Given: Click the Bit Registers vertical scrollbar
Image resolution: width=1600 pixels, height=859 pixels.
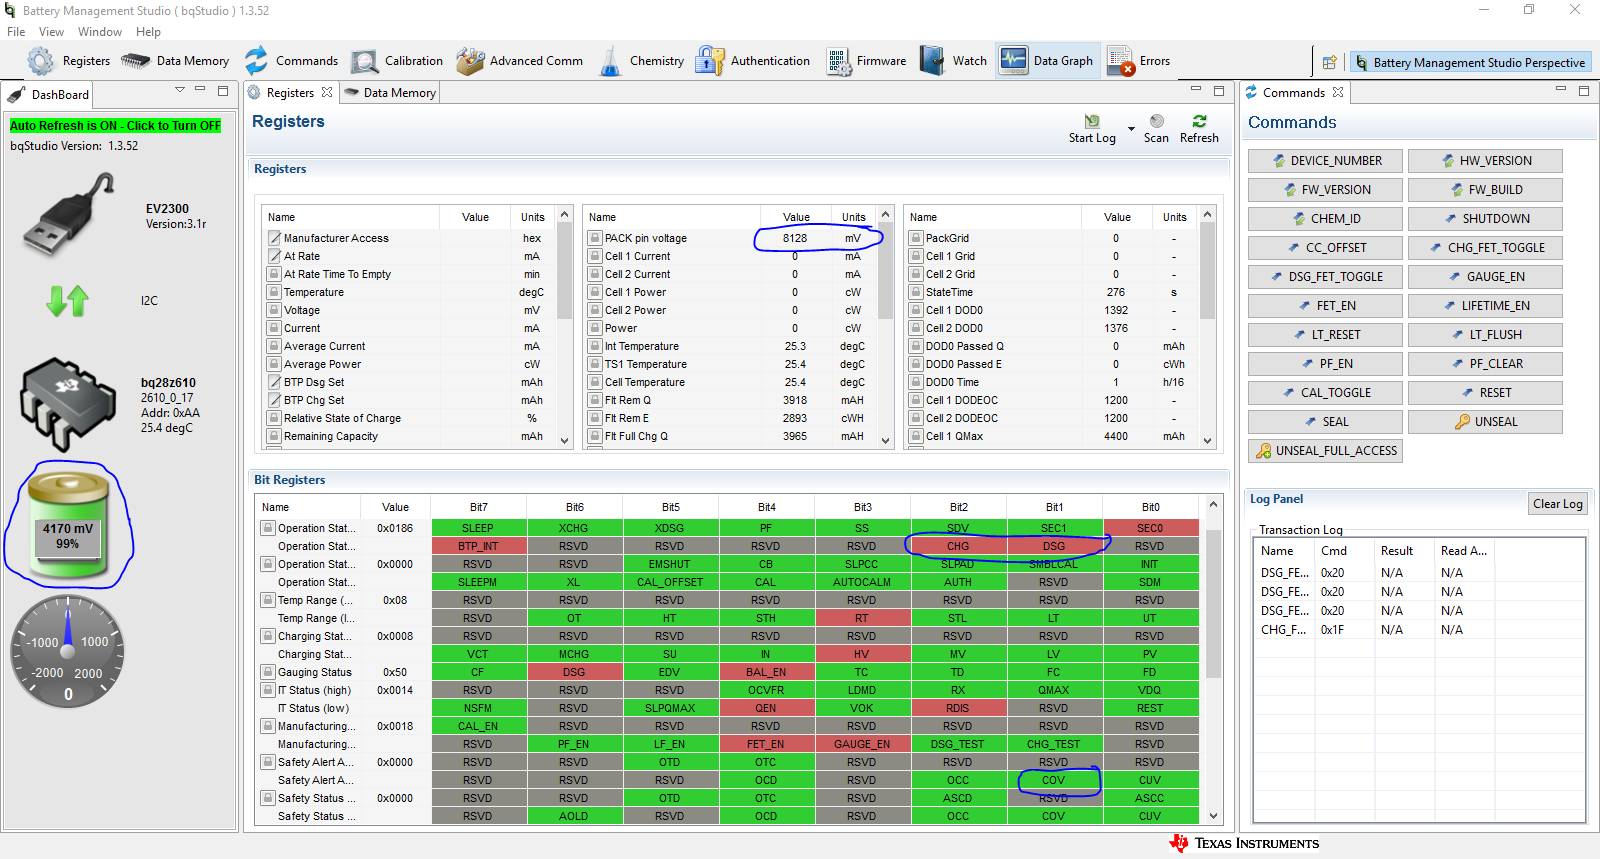Looking at the screenshot, I should tap(1214, 604).
